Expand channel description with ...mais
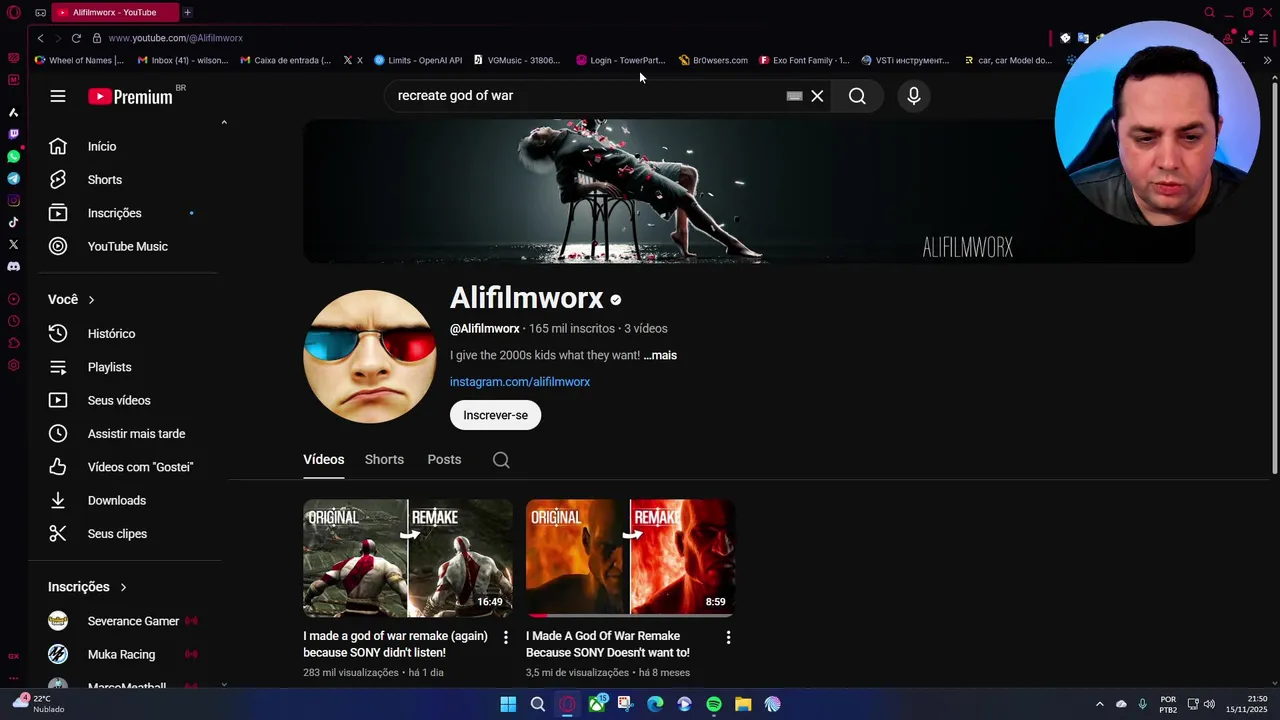The height and width of the screenshot is (720, 1280). coord(660,355)
